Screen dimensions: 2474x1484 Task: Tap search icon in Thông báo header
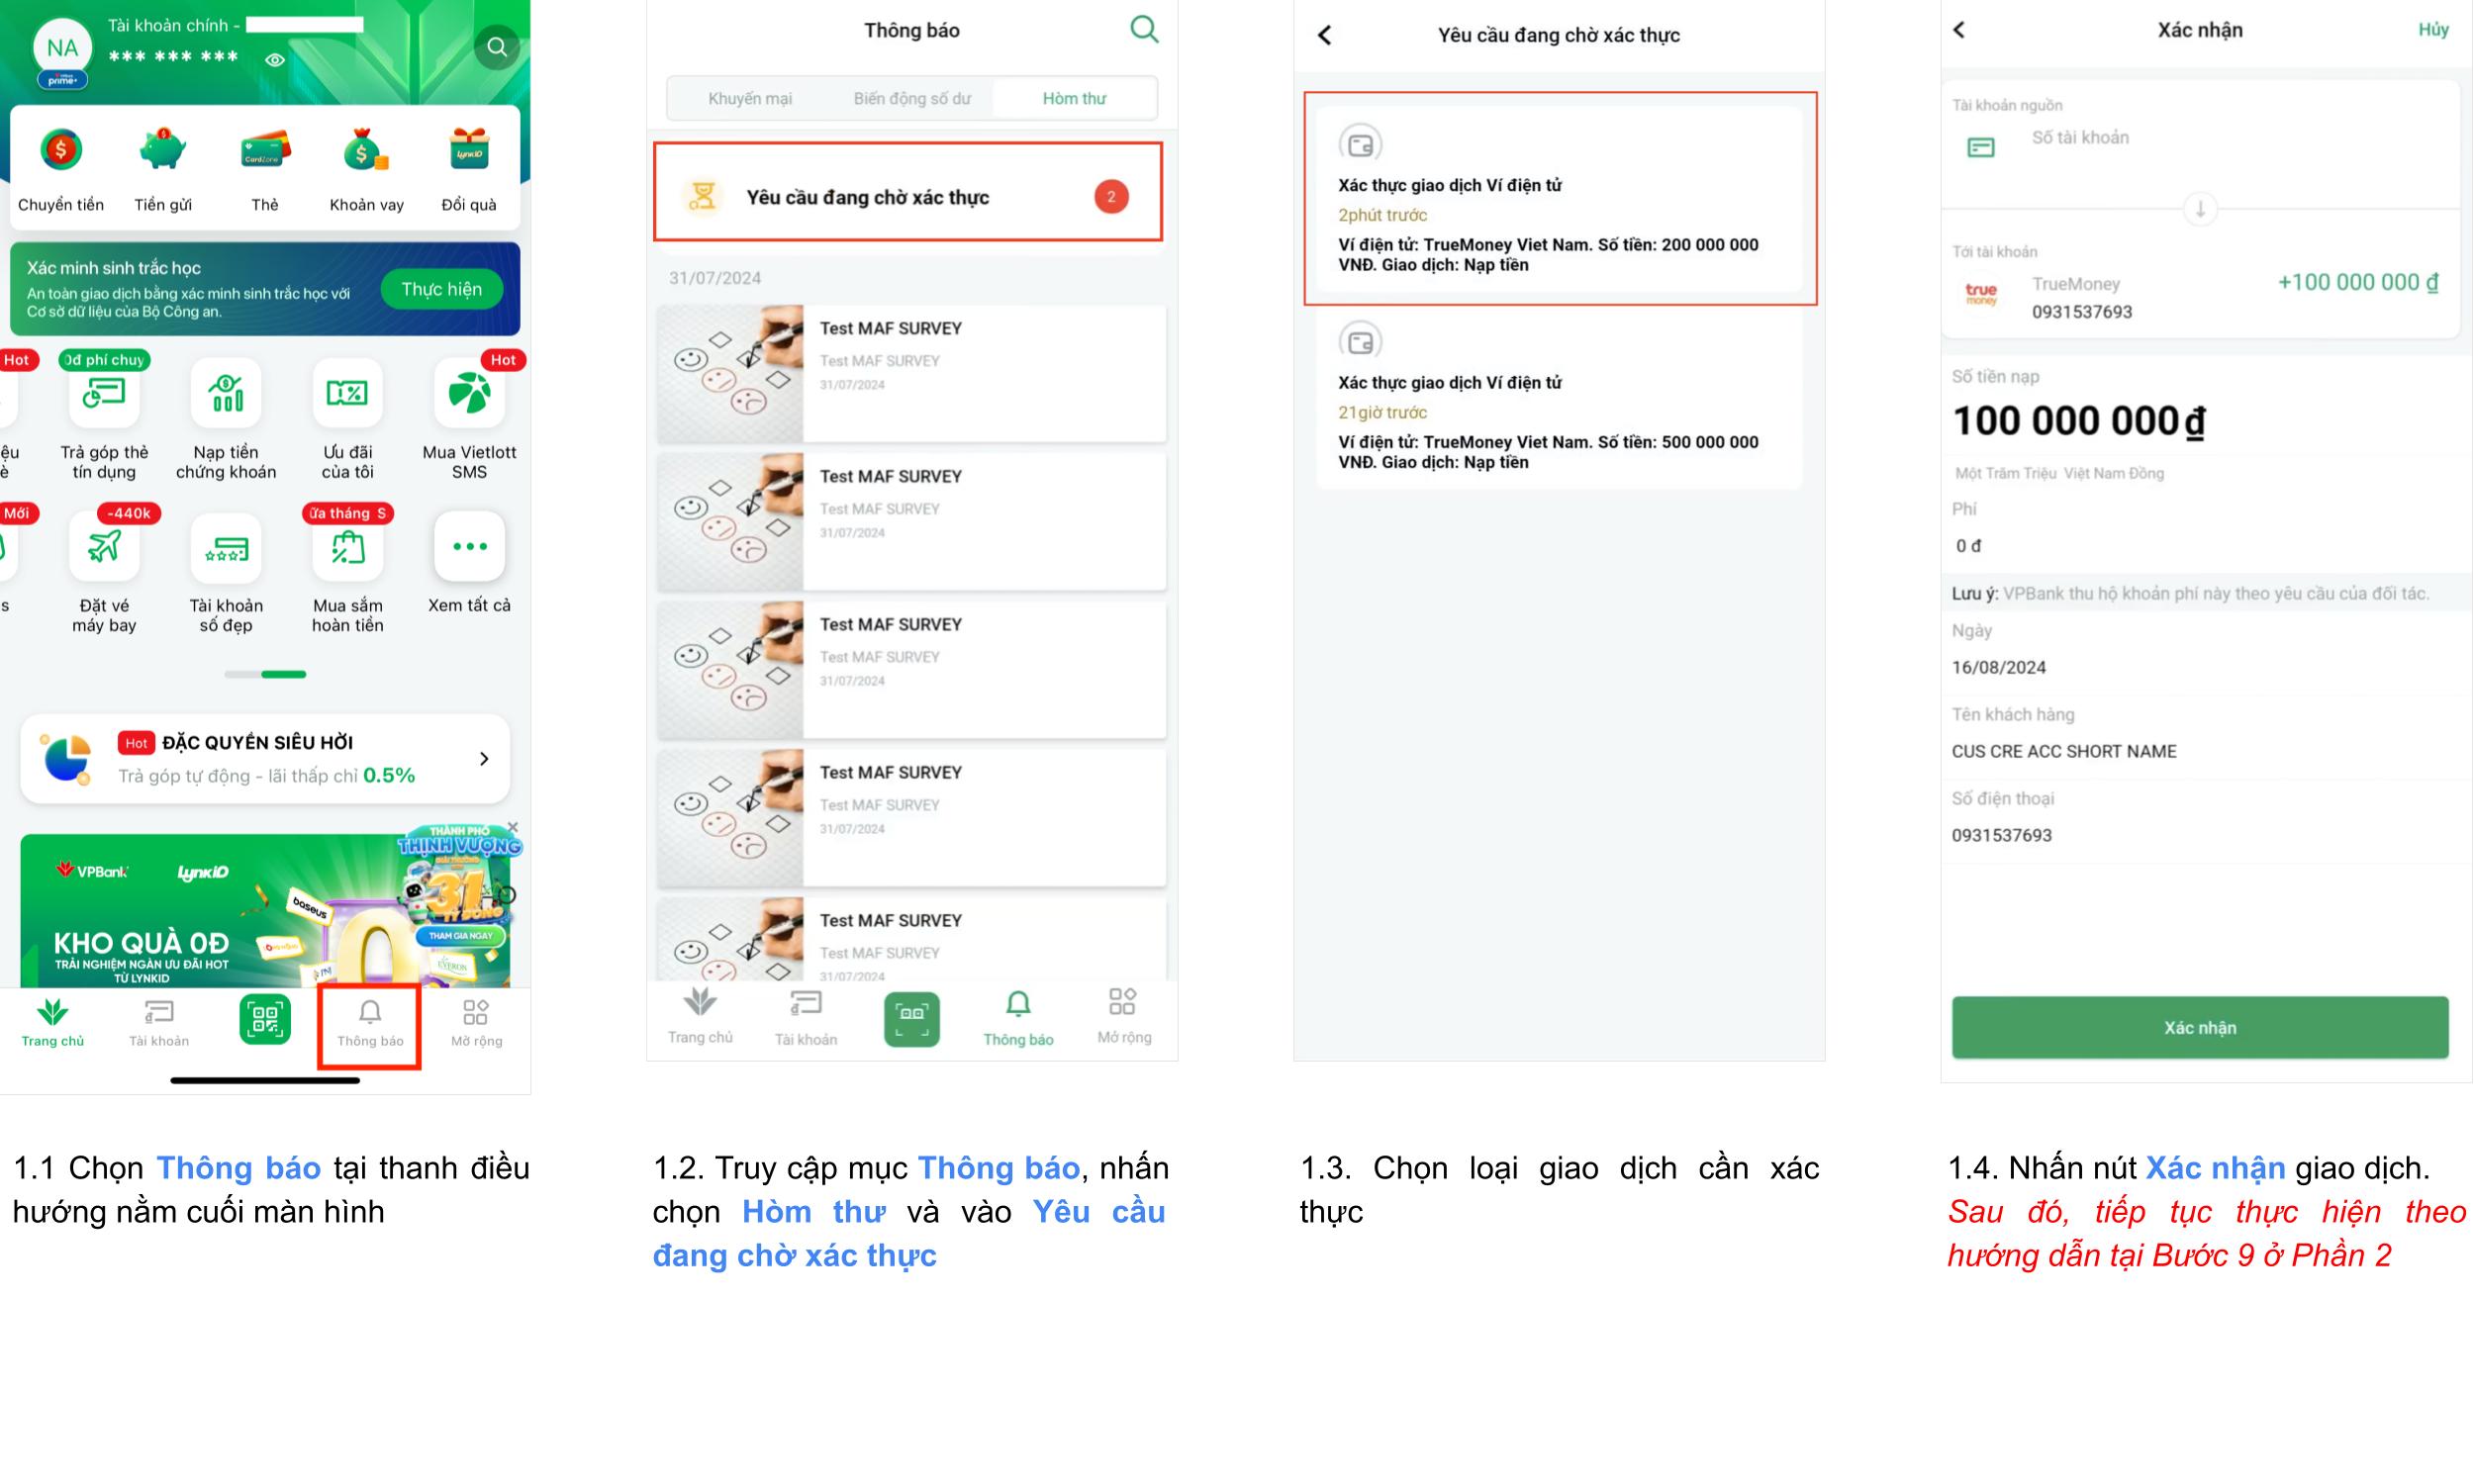tap(1144, 29)
